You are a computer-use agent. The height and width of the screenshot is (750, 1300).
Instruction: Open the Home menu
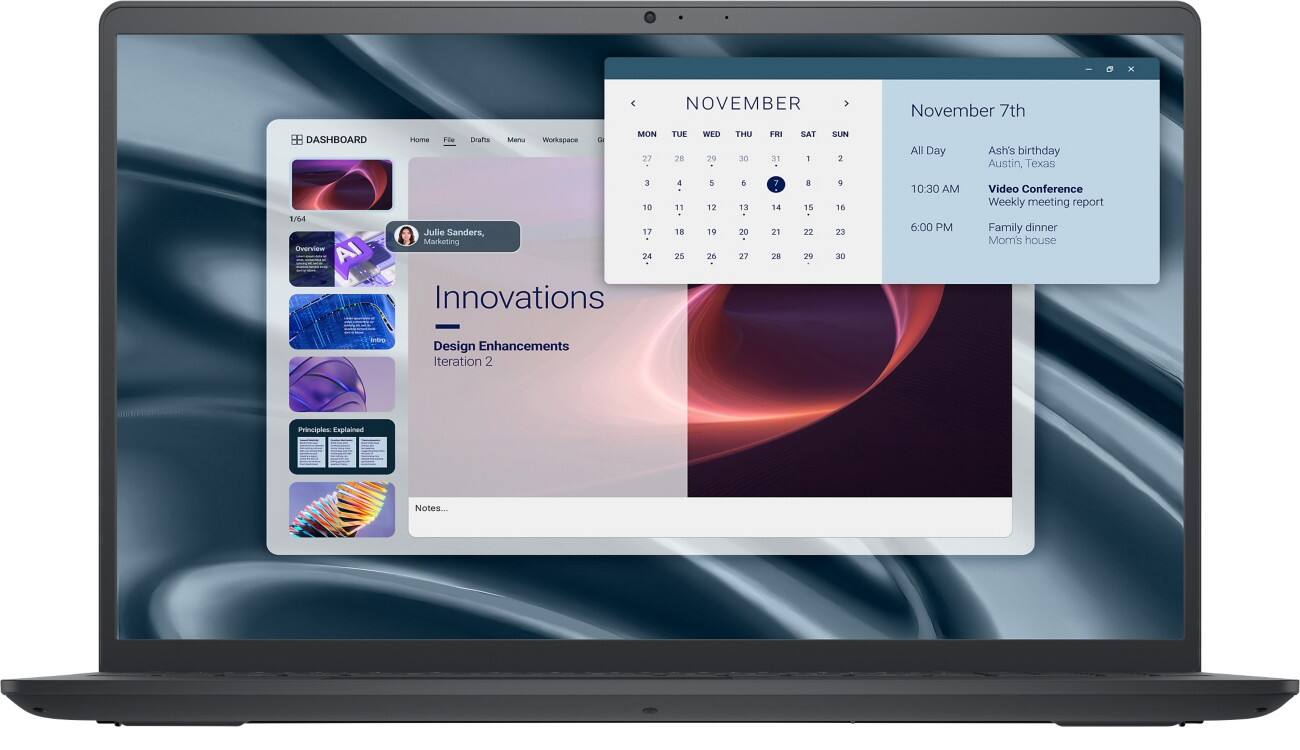tap(419, 140)
